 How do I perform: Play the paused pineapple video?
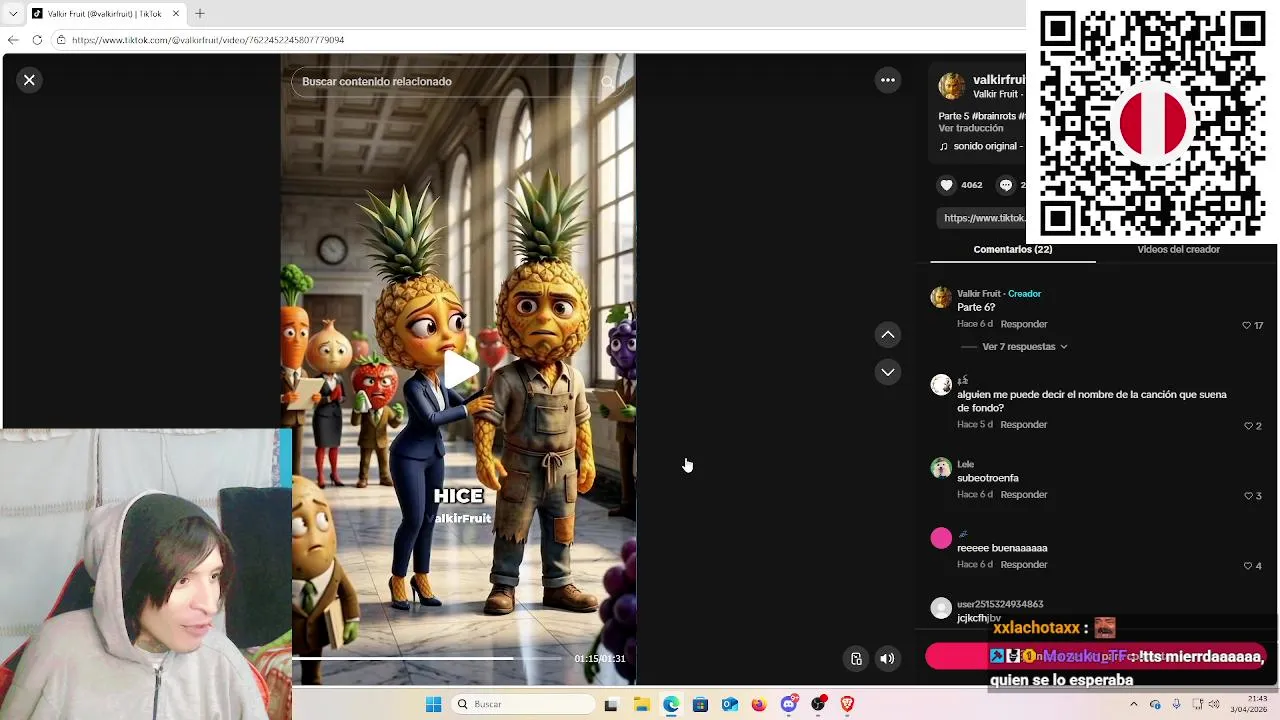tap(460, 370)
